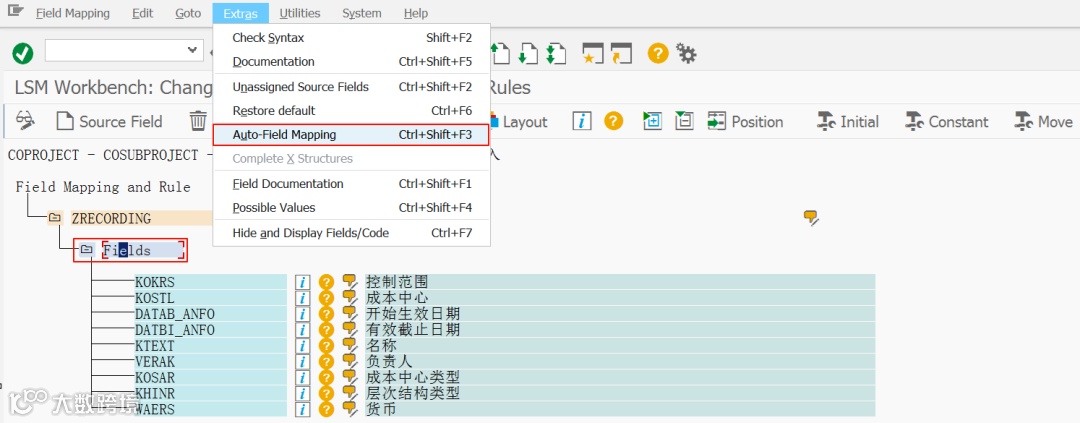Select the VERAK field name
1080x423 pixels.
[x=155, y=362]
